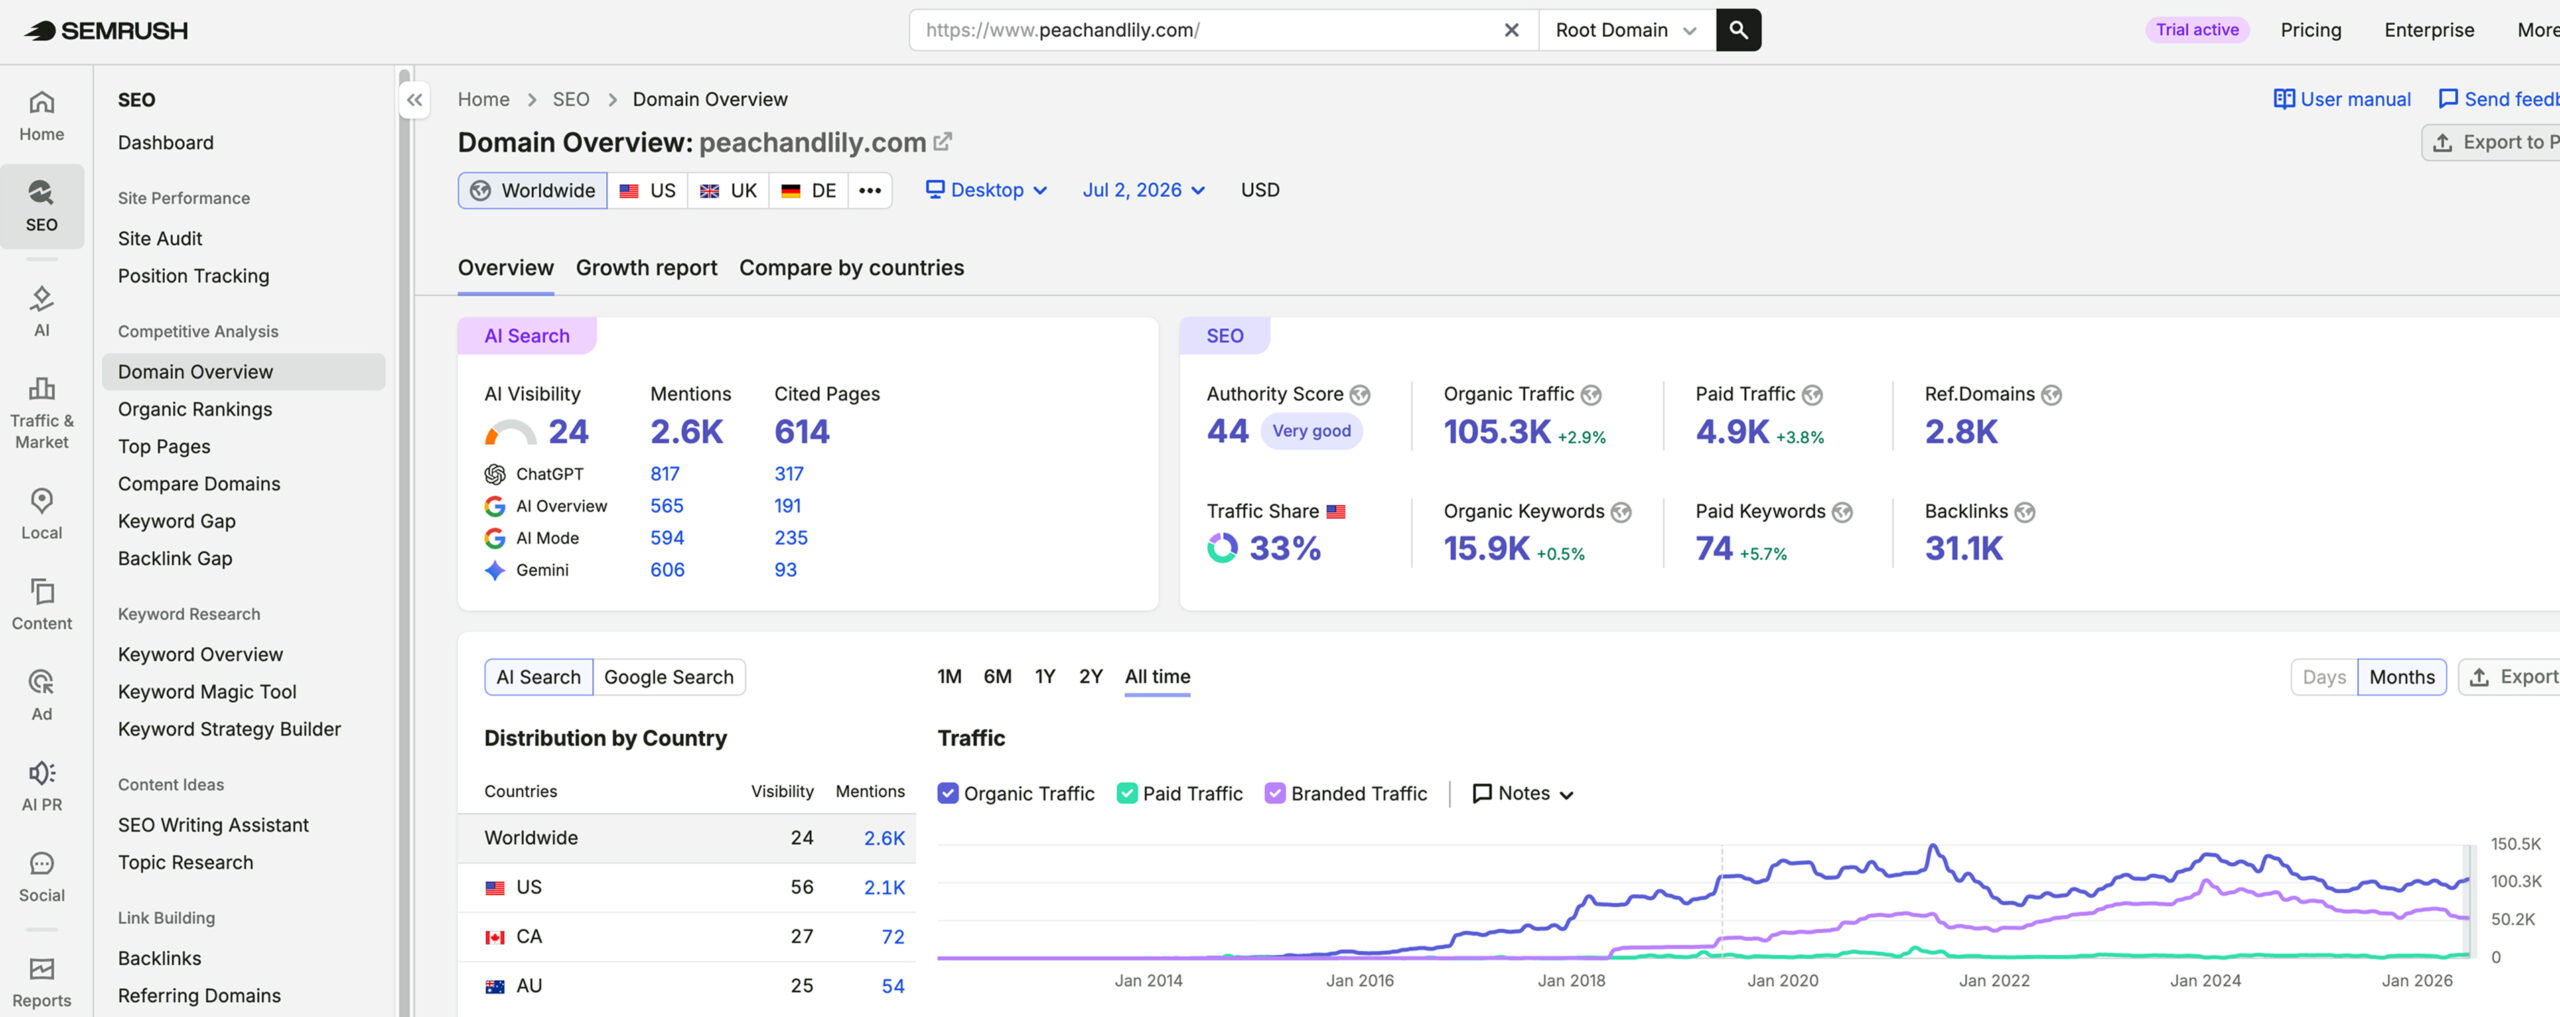Click the magnifier search button
The image size is (2560, 1017).
tap(1738, 30)
